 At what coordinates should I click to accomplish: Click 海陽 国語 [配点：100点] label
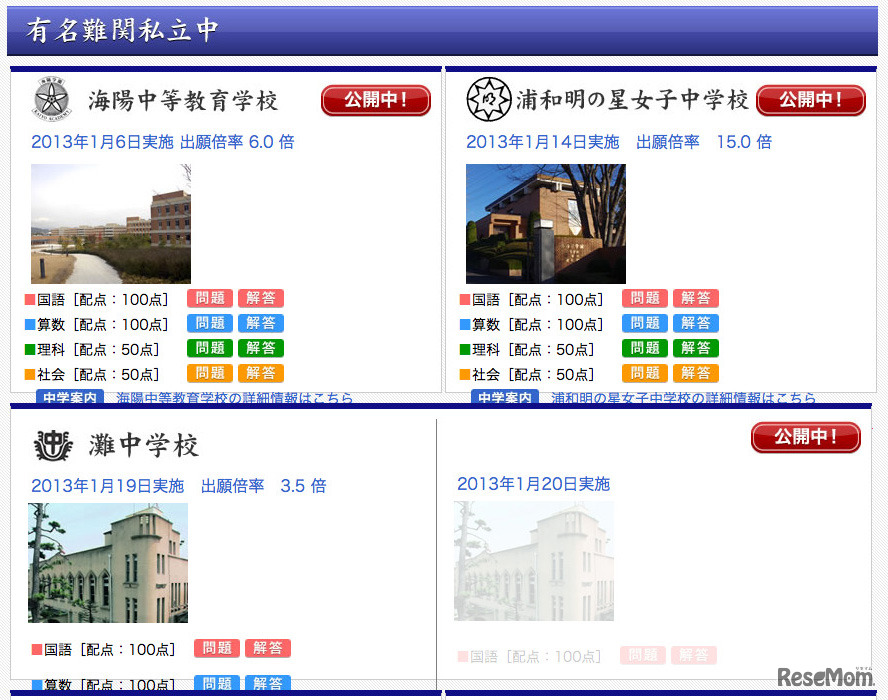[97, 299]
